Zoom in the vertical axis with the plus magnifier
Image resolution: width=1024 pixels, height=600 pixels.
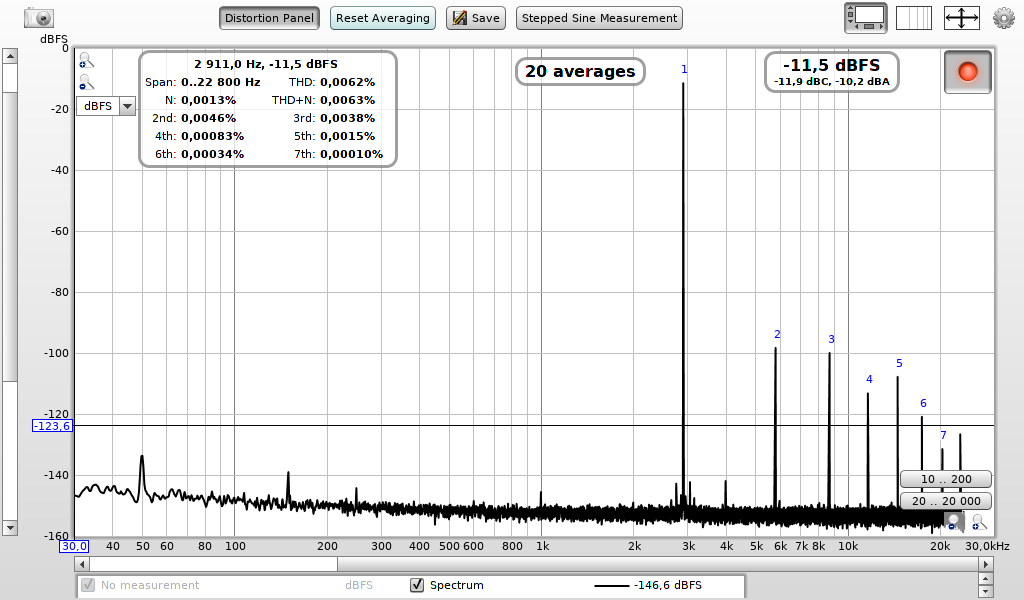86,61
